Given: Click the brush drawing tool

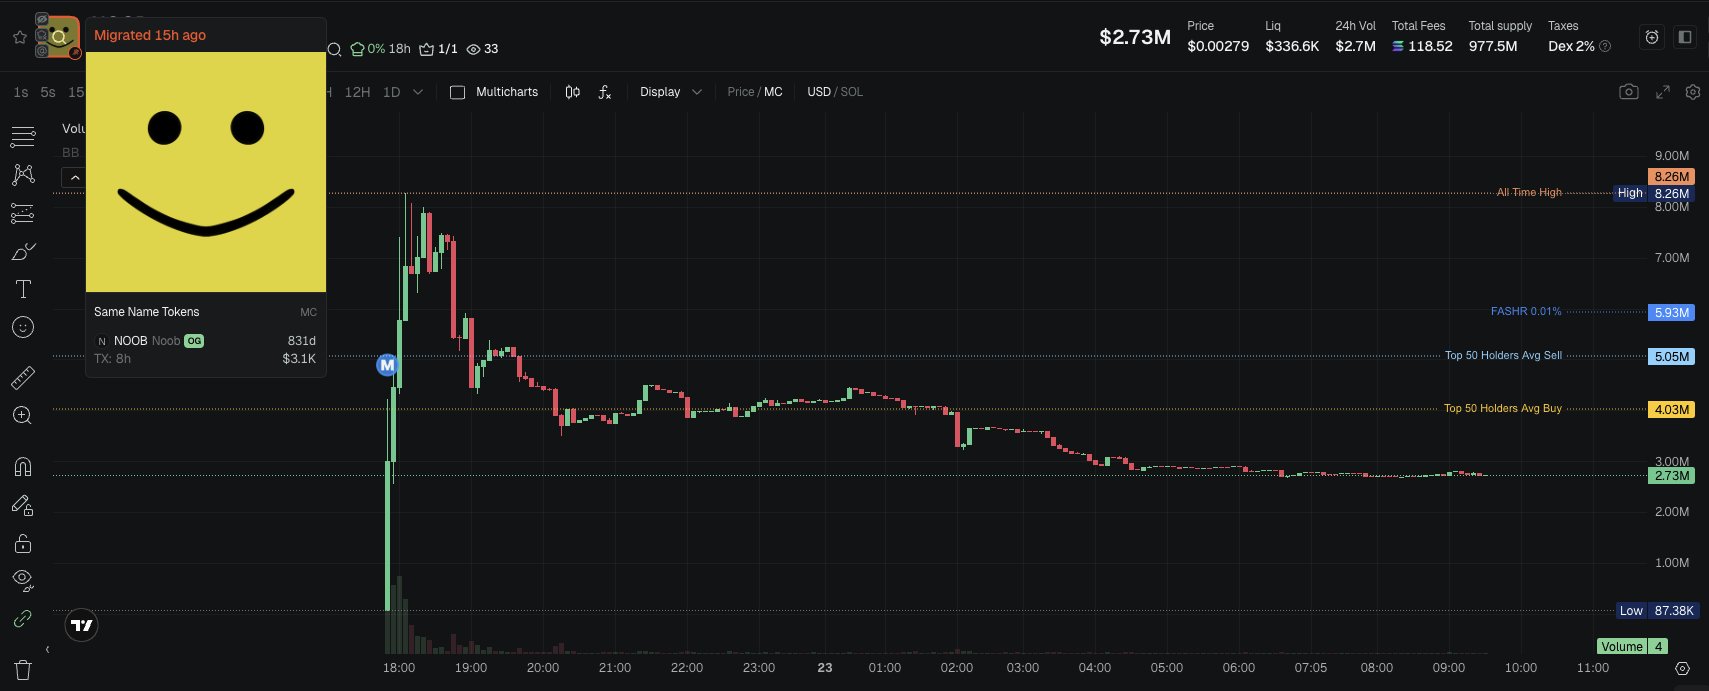Looking at the screenshot, I should pos(23,252).
